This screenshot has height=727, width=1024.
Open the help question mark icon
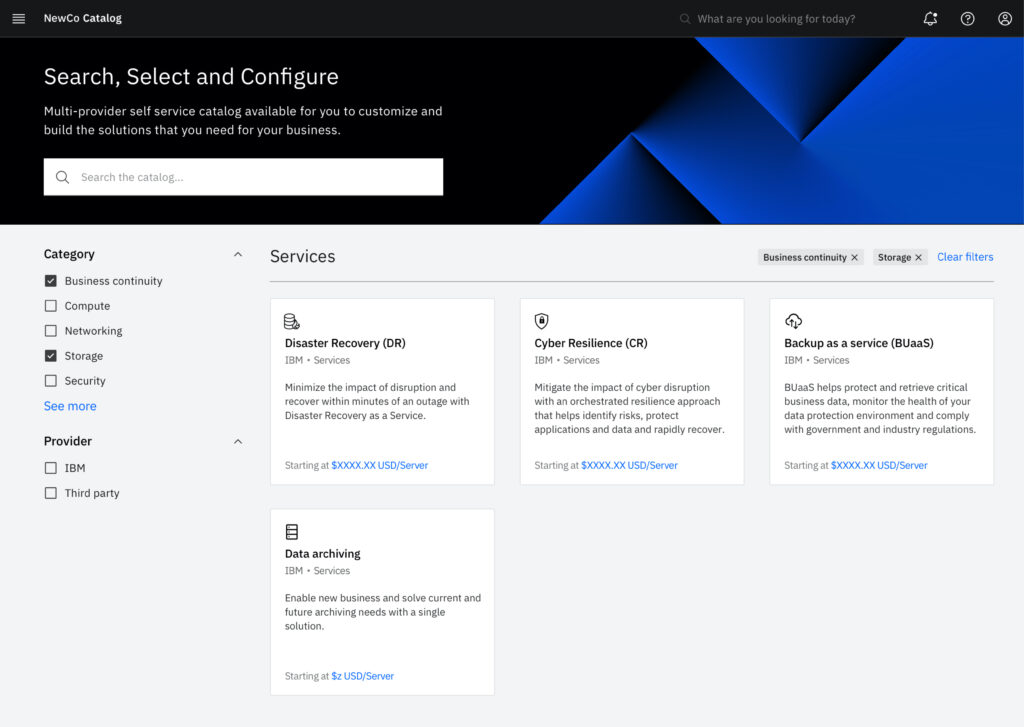tap(967, 19)
